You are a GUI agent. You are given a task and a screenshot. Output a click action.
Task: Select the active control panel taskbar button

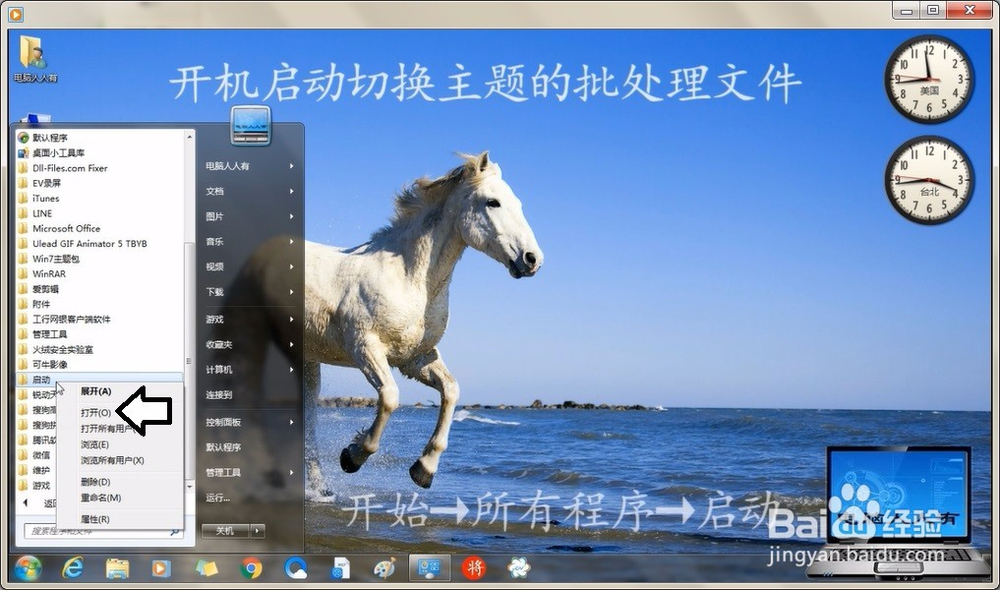coord(429,568)
